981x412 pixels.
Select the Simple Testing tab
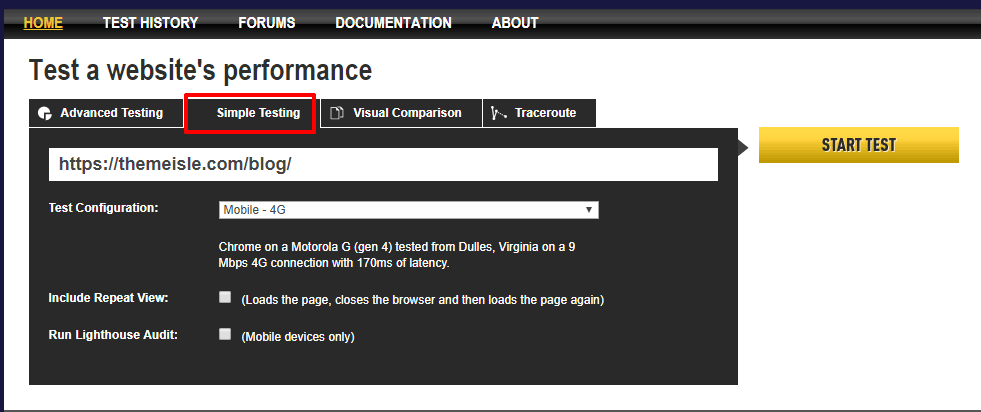pyautogui.click(x=250, y=113)
